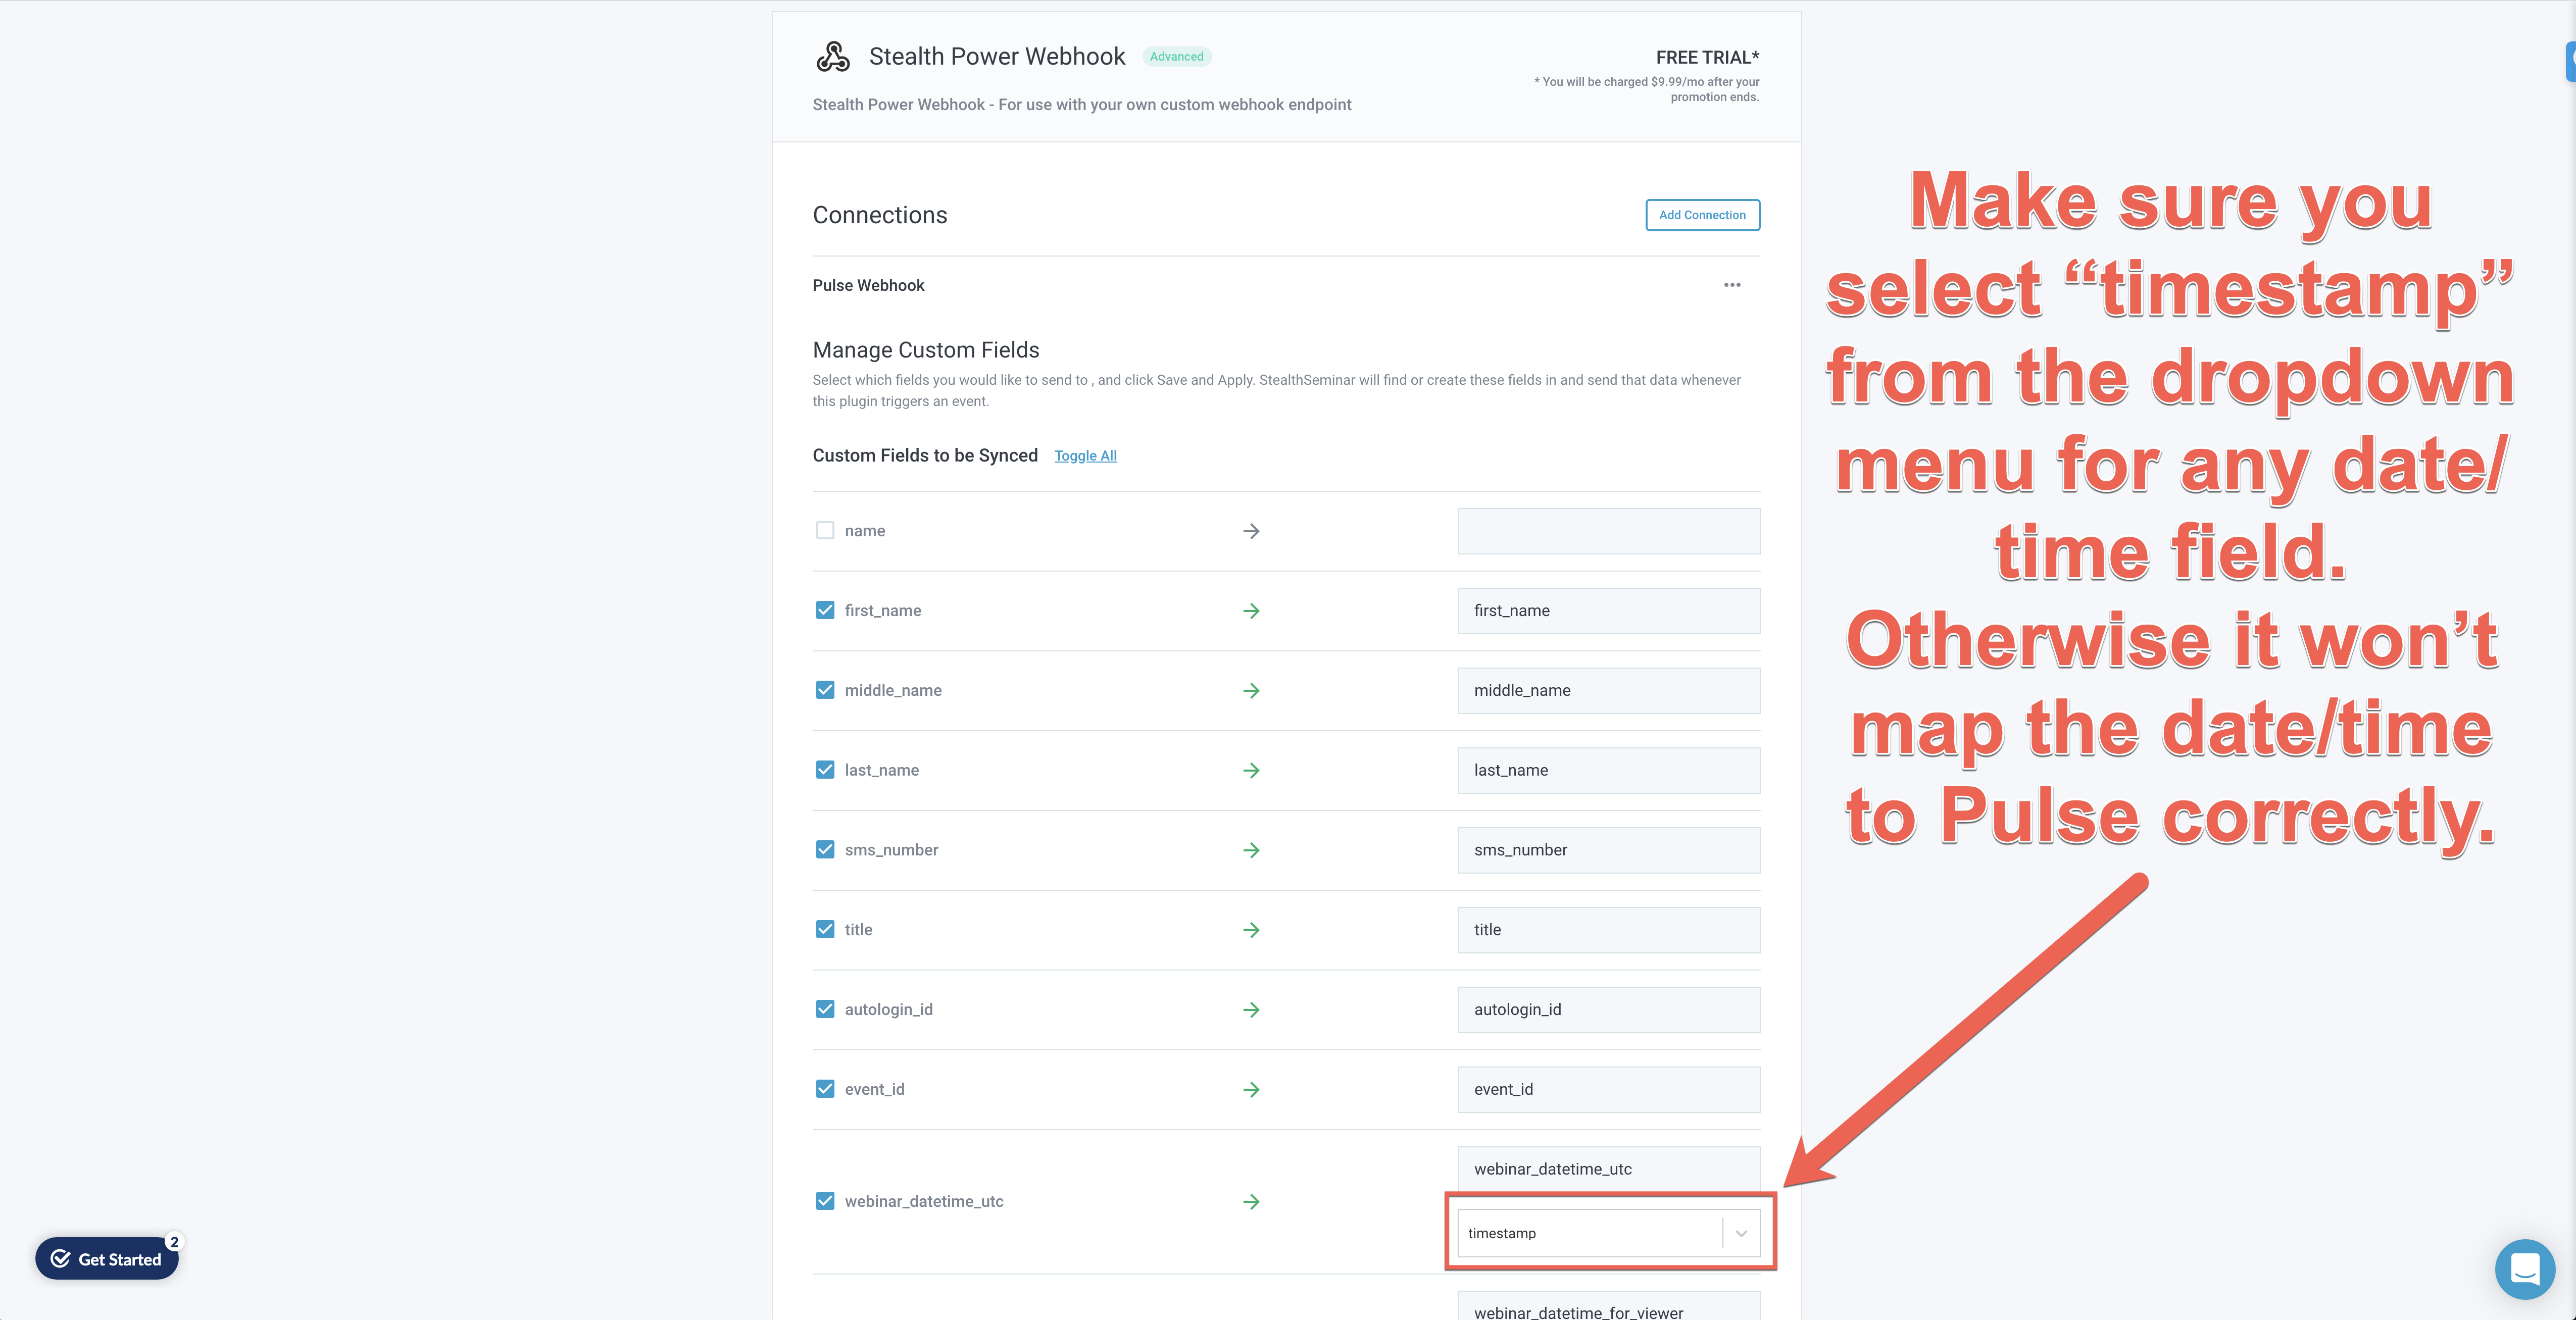Click the event_id field label
Viewport: 2576px width, 1320px height.
point(874,1090)
